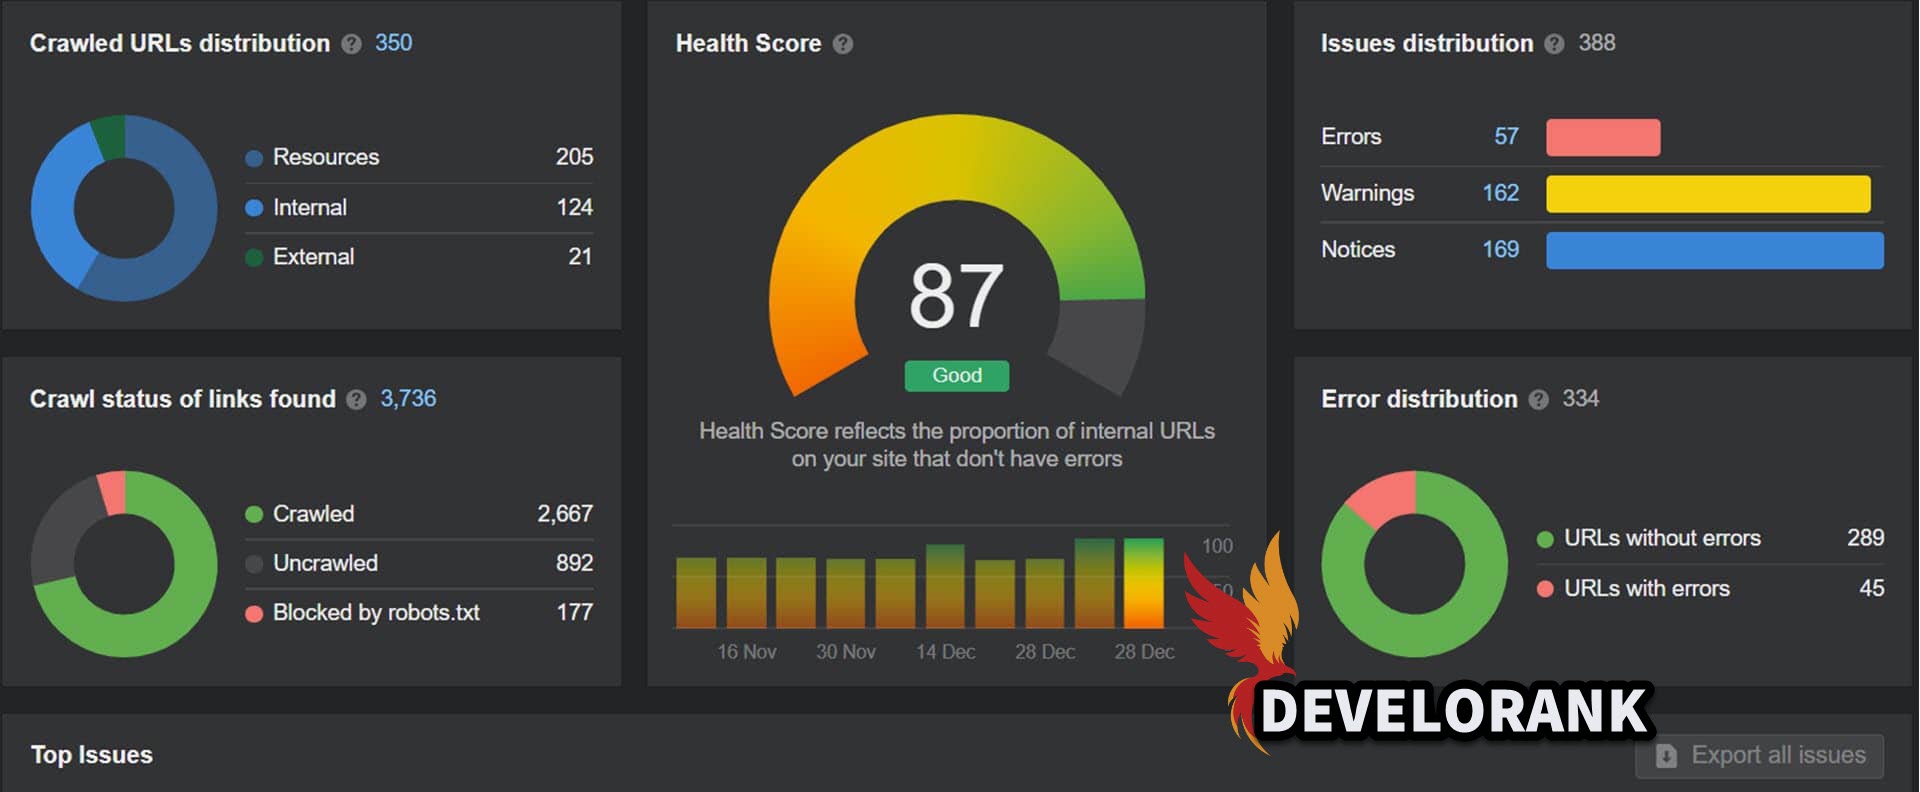Open the 162 warnings count link
The width and height of the screenshot is (1920, 792).
coord(1500,193)
